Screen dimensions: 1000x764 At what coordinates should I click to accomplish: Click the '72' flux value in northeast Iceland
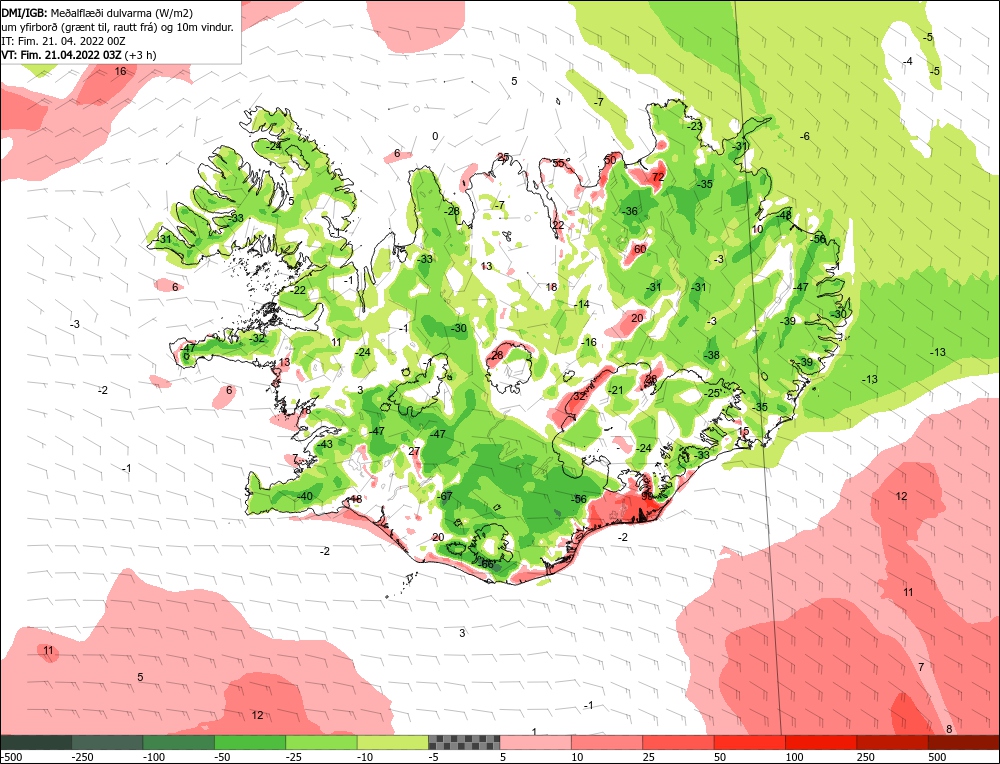click(658, 177)
